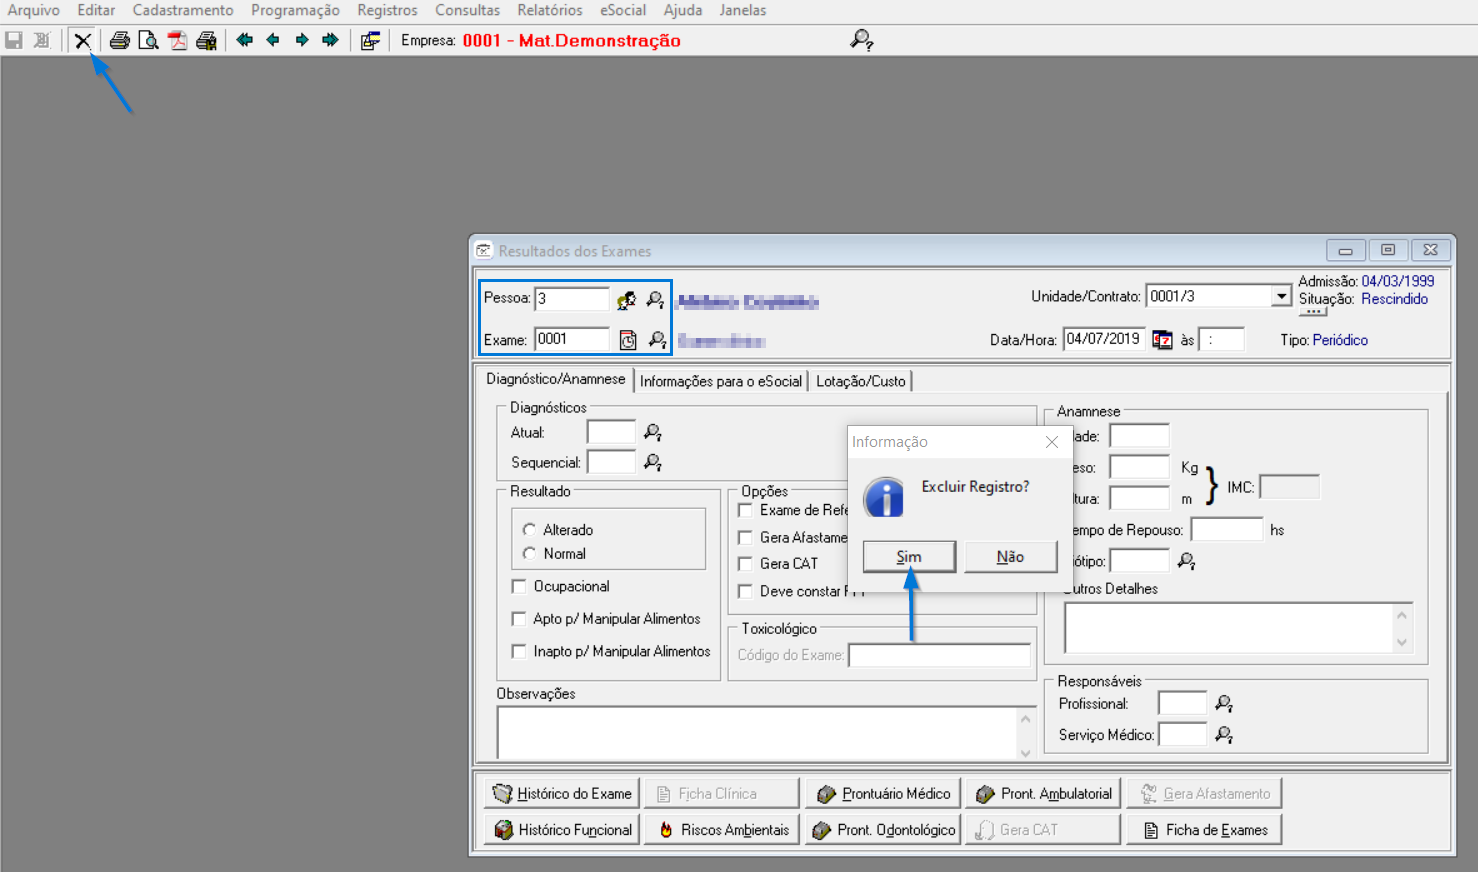
Task: Switch to Informações para o eSocial tab
Action: pos(721,381)
